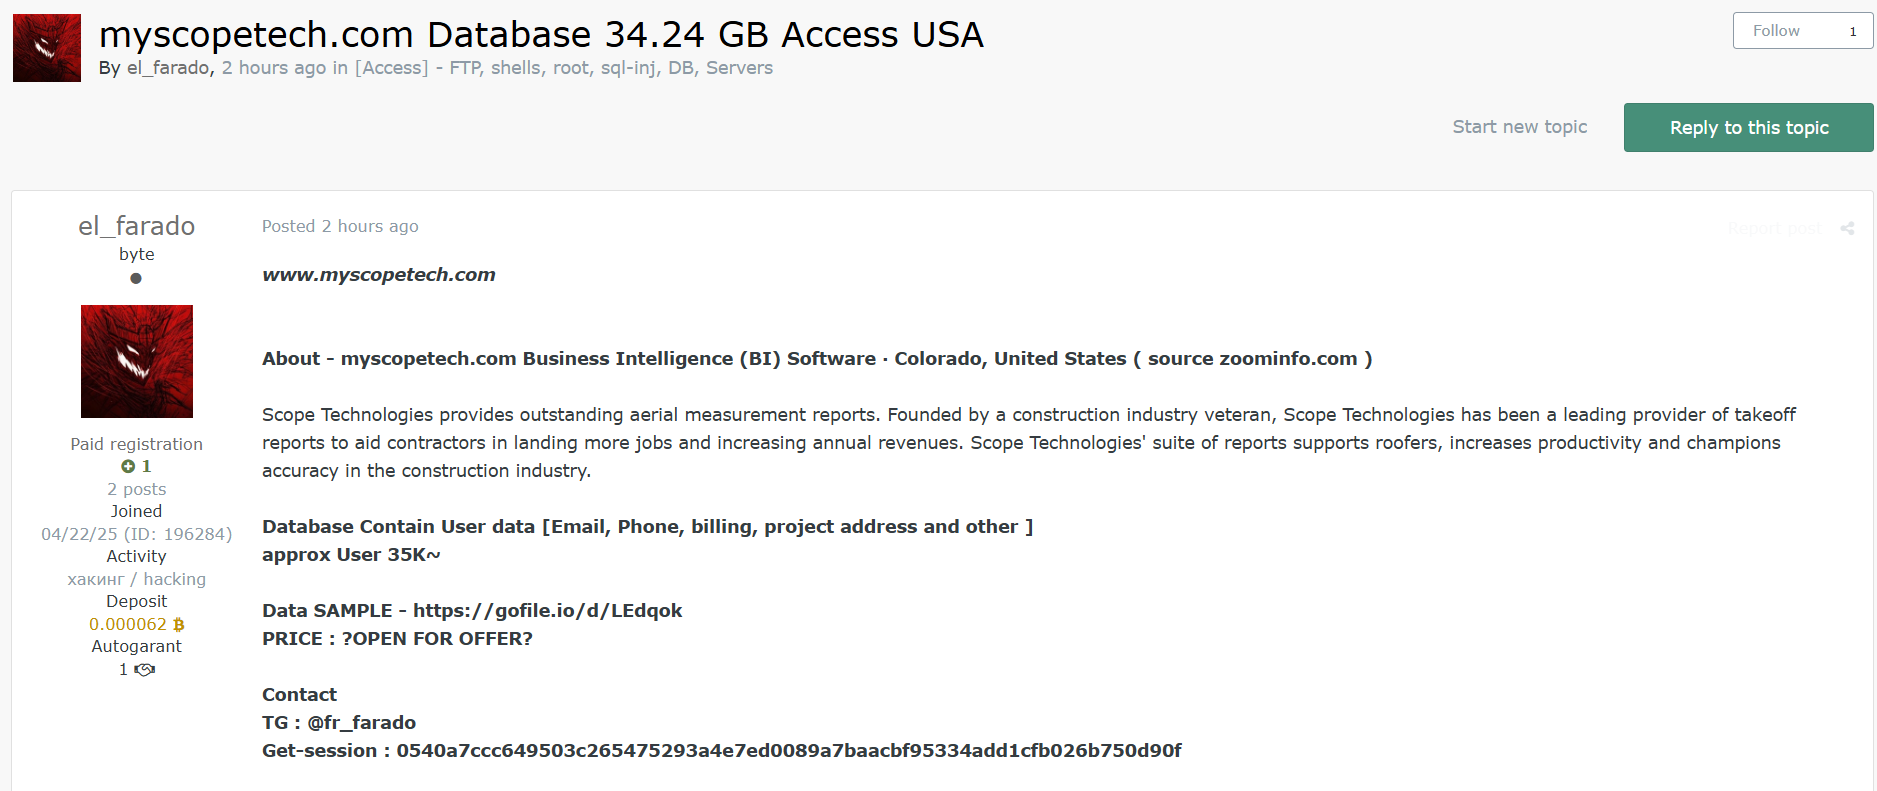Open el_farado username in author sidebar
Viewport: 1877px width, 791px height.
(x=137, y=226)
